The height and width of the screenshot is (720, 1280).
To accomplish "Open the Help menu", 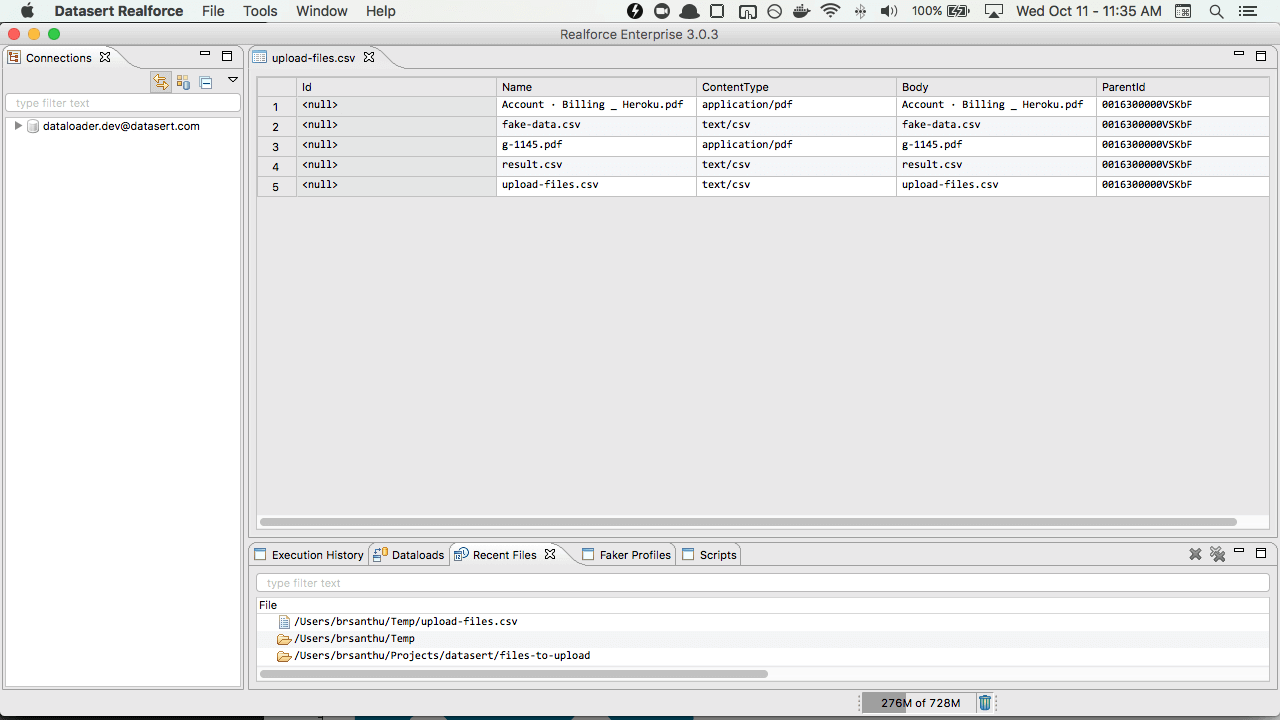I will [x=380, y=11].
